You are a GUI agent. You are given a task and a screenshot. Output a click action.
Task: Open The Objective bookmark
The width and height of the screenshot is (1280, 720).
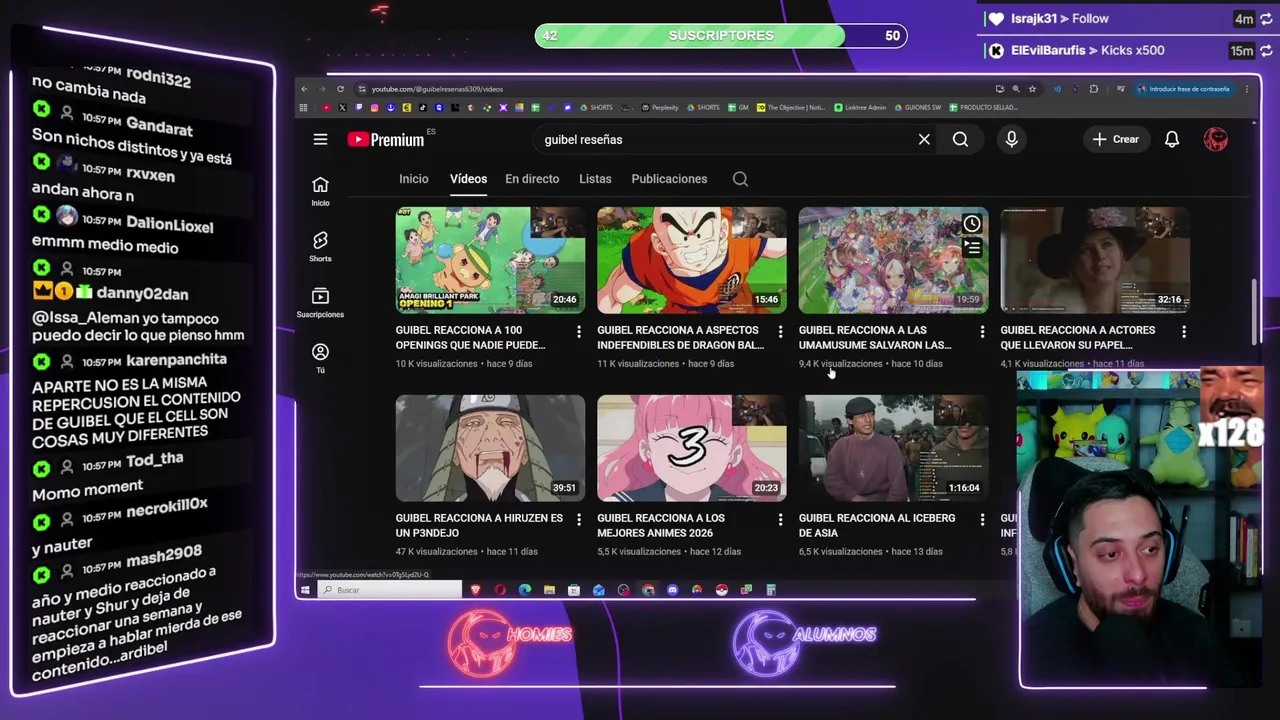(x=791, y=107)
